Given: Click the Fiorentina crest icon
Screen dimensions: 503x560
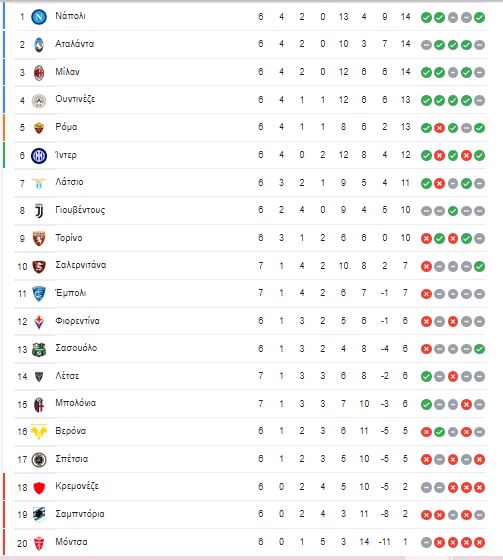Looking at the screenshot, I should pyautogui.click(x=39, y=321).
